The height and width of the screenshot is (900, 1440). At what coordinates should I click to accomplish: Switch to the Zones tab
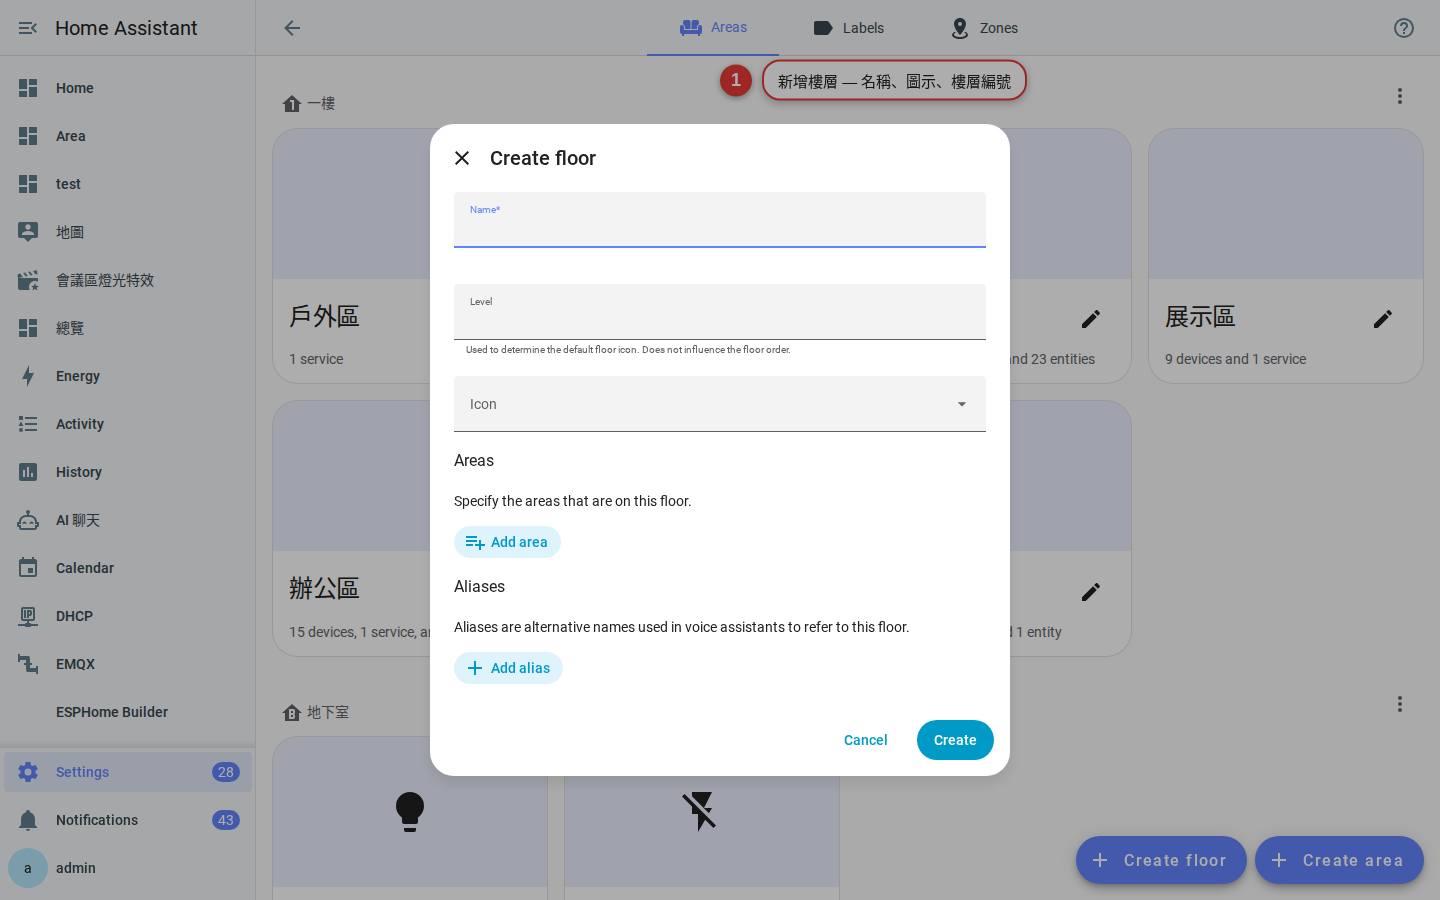click(984, 28)
